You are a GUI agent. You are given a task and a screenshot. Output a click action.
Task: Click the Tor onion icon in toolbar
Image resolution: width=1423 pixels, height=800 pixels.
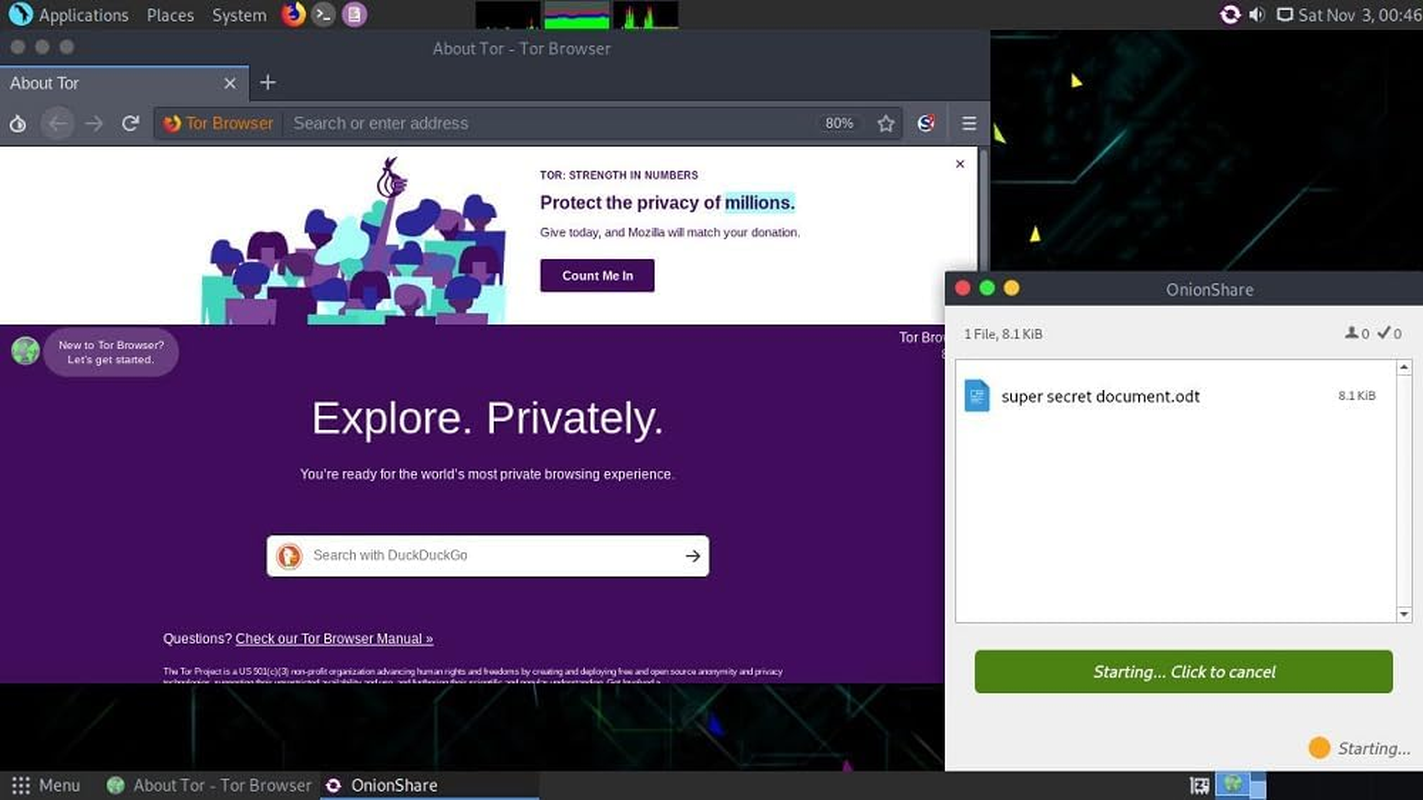click(17, 124)
